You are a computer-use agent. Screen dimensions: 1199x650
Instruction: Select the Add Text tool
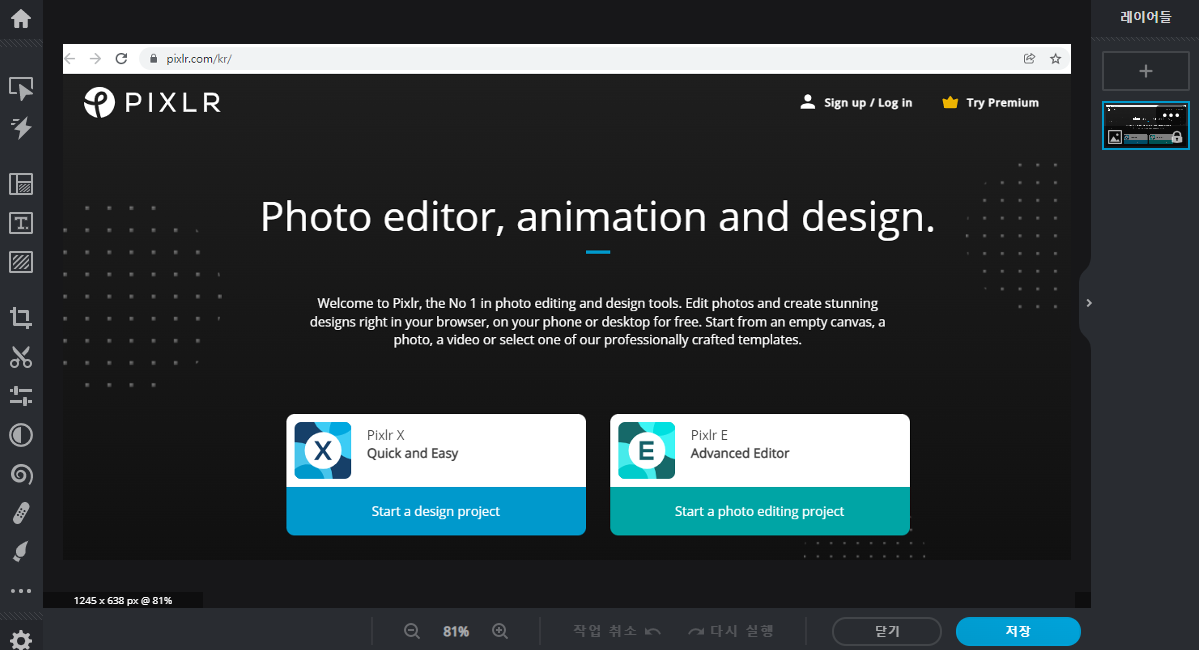pos(21,223)
